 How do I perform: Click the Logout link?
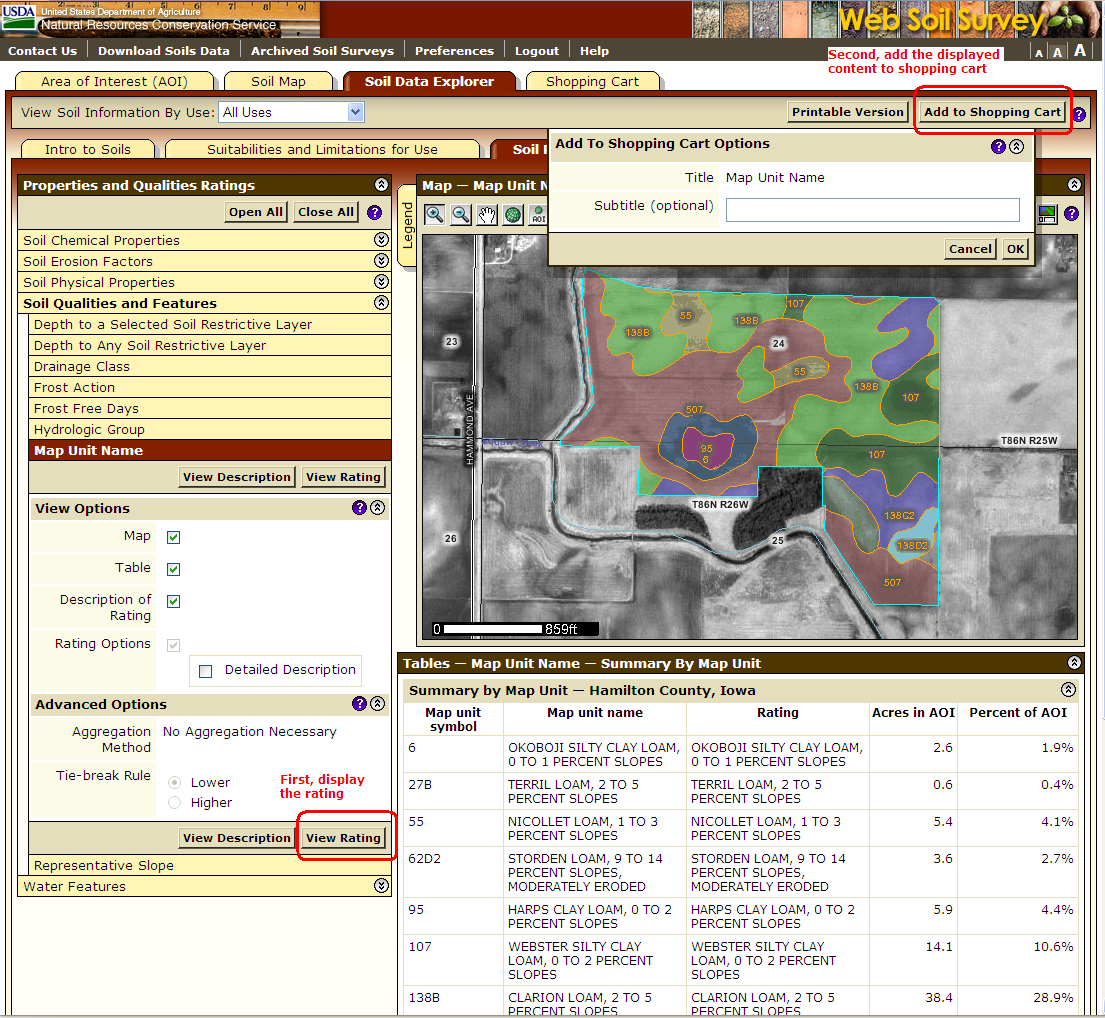[536, 51]
